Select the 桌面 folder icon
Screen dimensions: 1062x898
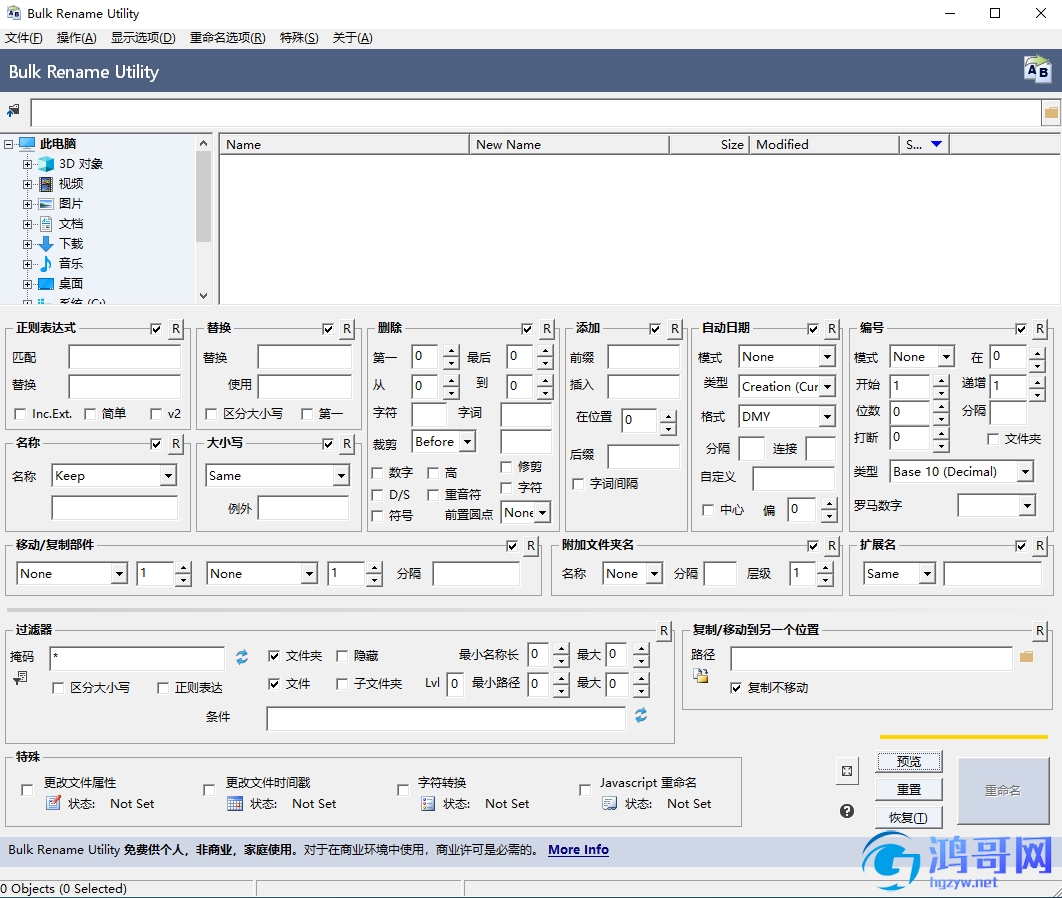click(46, 284)
